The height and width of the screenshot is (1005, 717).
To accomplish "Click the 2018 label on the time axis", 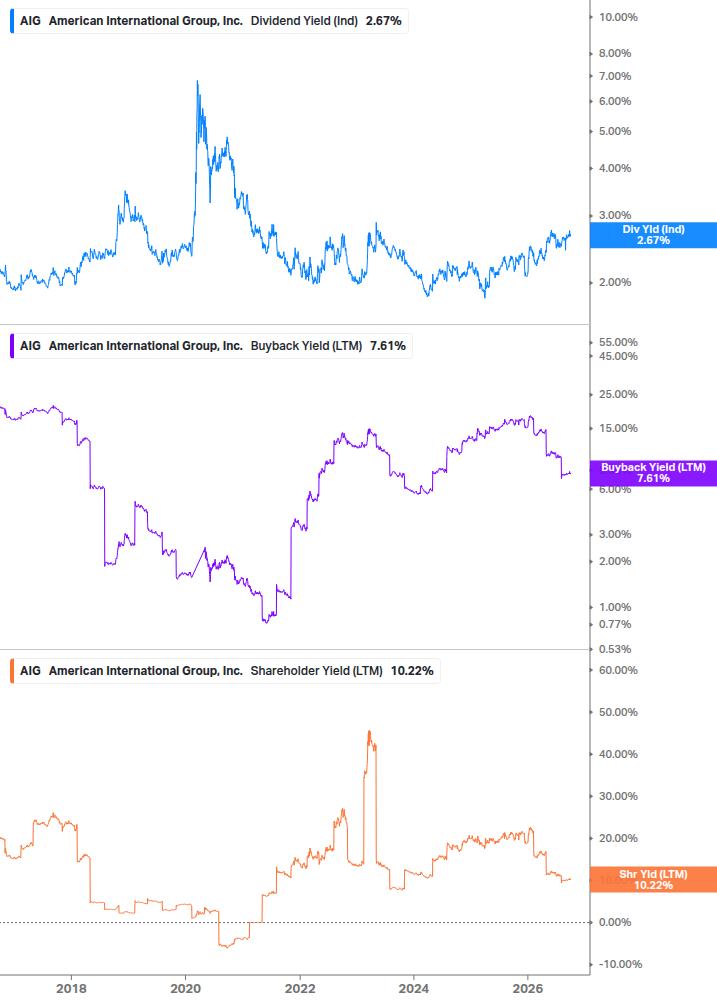I will (71, 989).
